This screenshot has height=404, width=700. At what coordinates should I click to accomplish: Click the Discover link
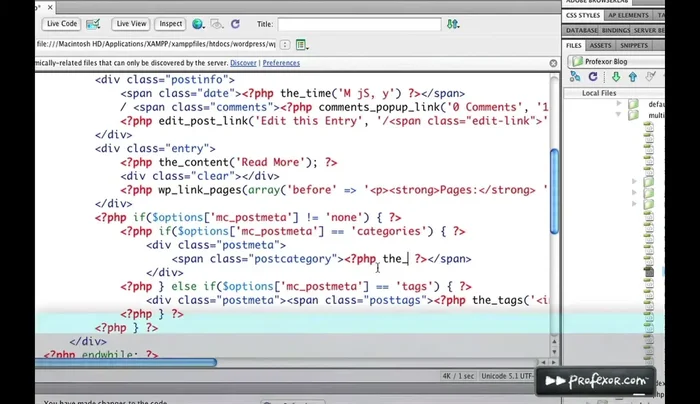click(243, 63)
